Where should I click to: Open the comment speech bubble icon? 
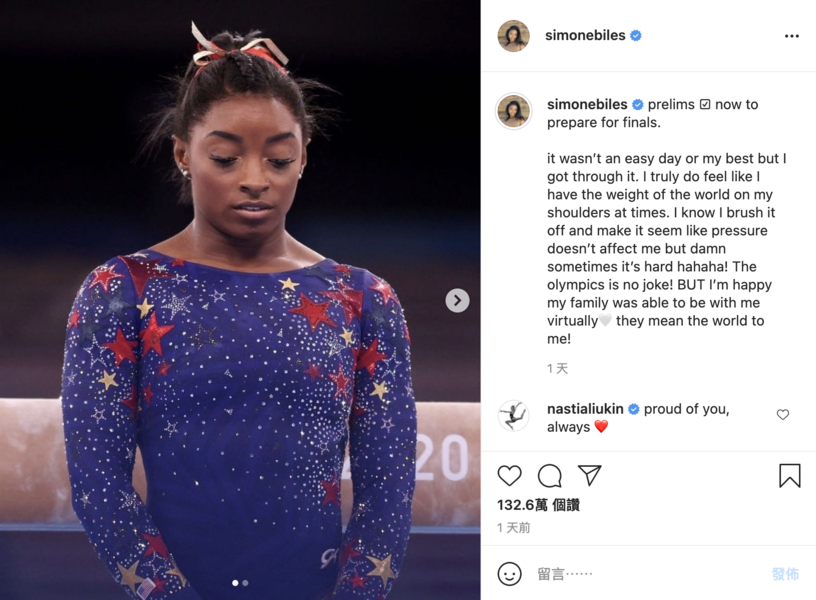(x=550, y=476)
